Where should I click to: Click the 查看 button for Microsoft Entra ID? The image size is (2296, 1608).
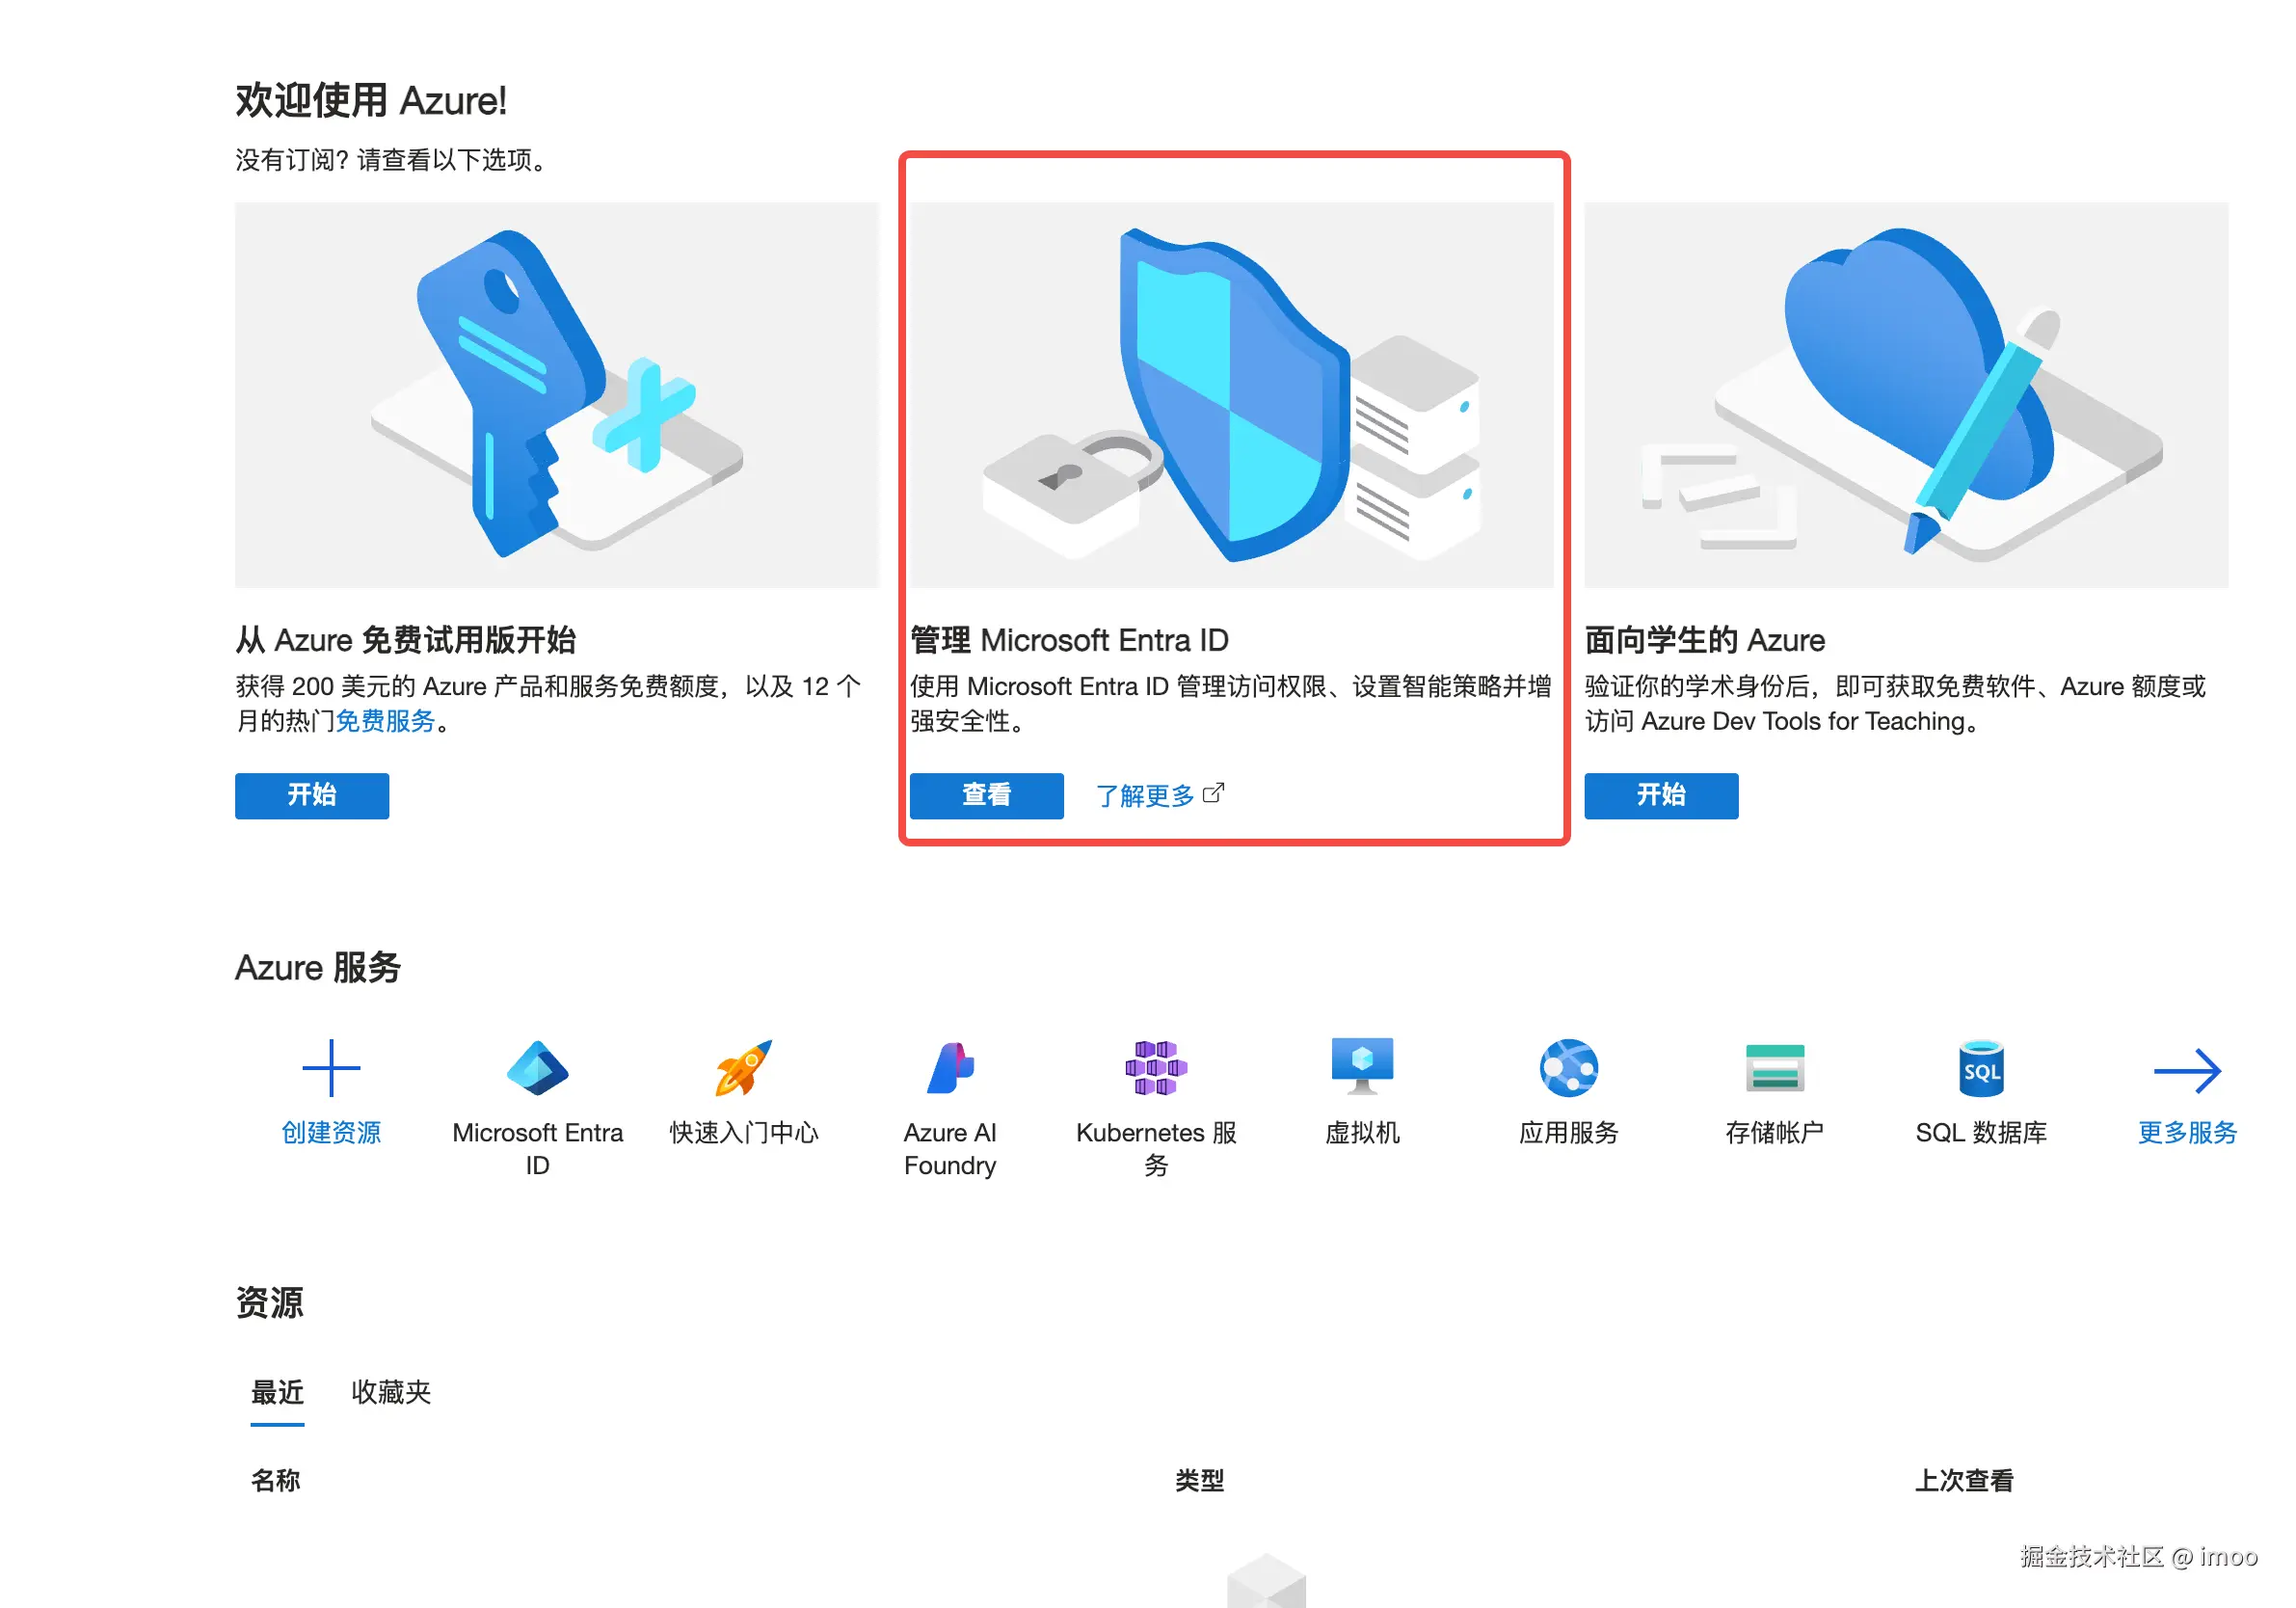point(986,796)
